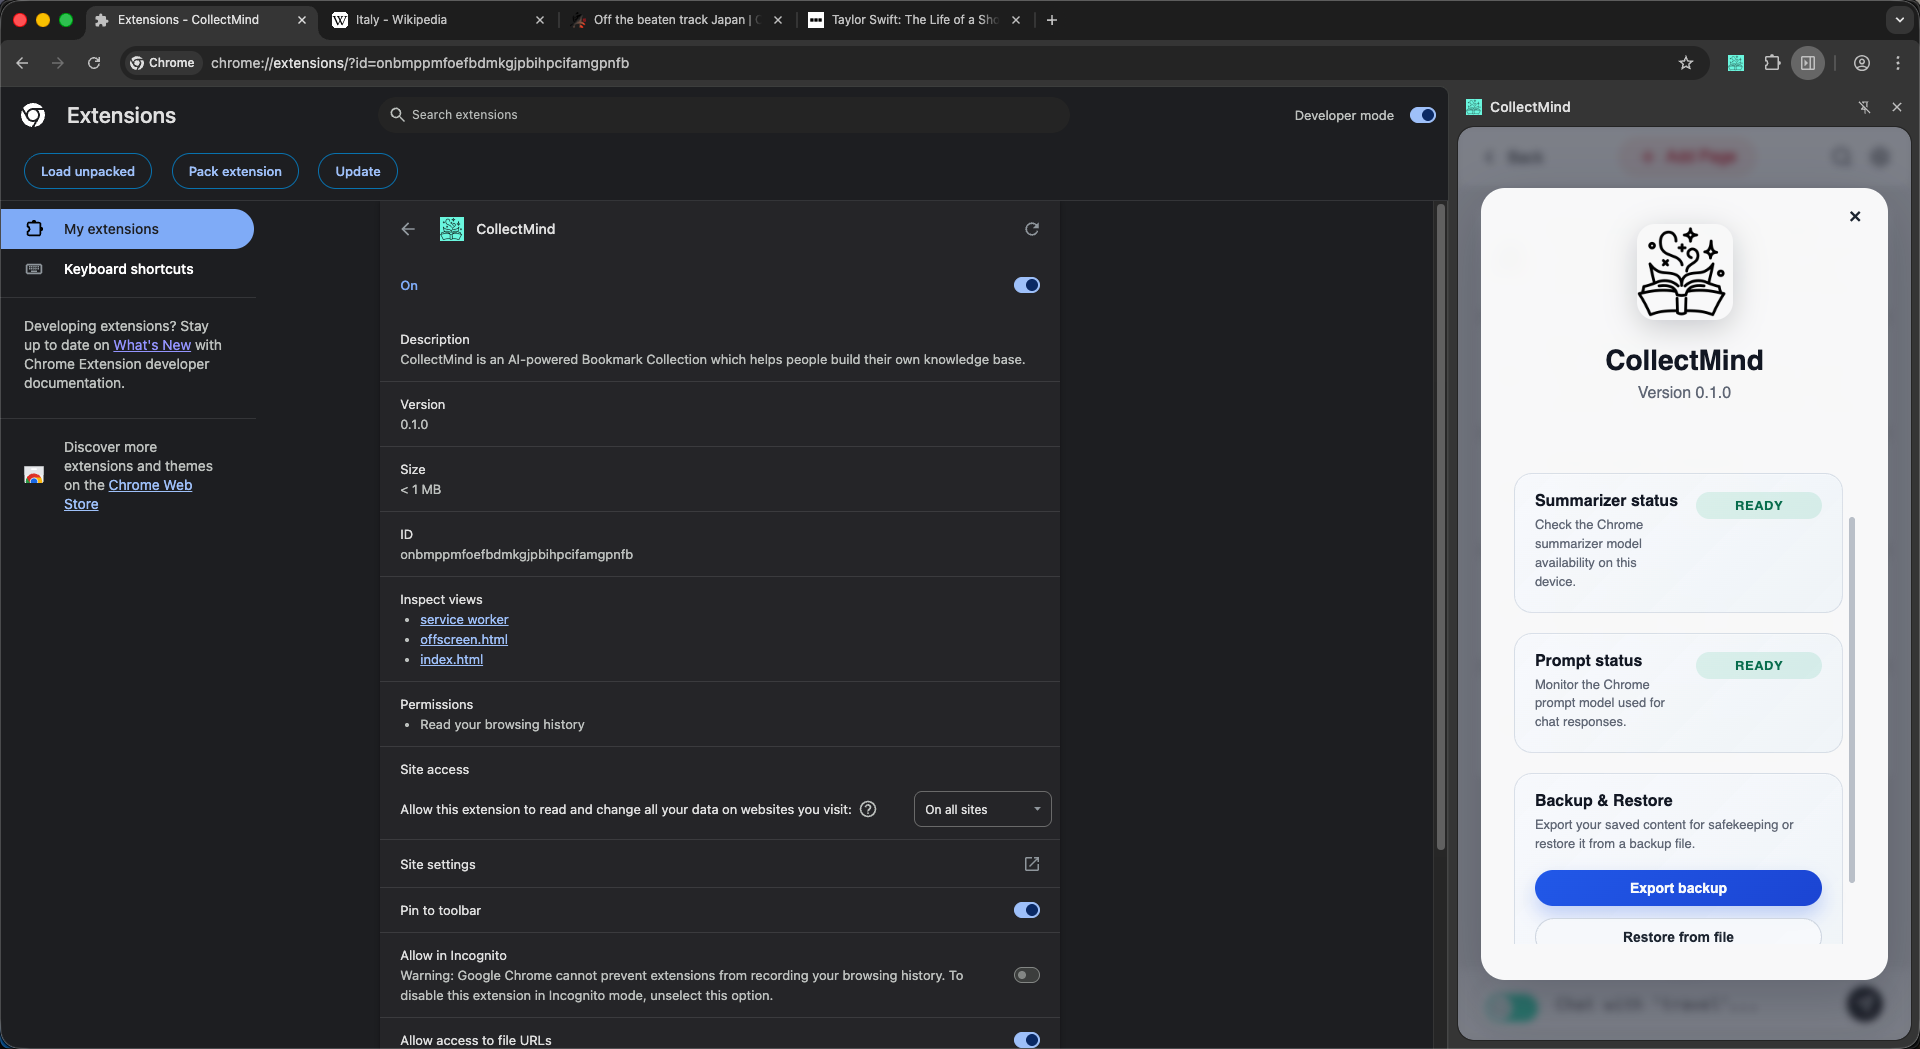The width and height of the screenshot is (1920, 1049).
Task: Toggle Pin to toolbar switch
Action: coord(1027,910)
